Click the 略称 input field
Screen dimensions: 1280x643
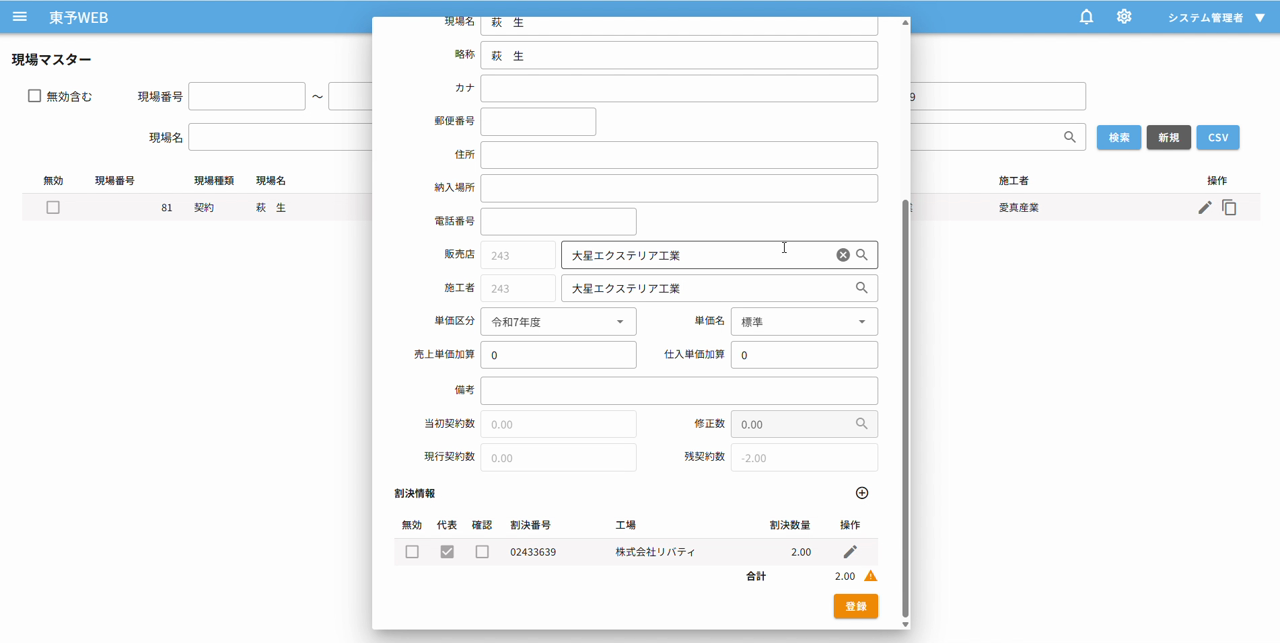[679, 55]
